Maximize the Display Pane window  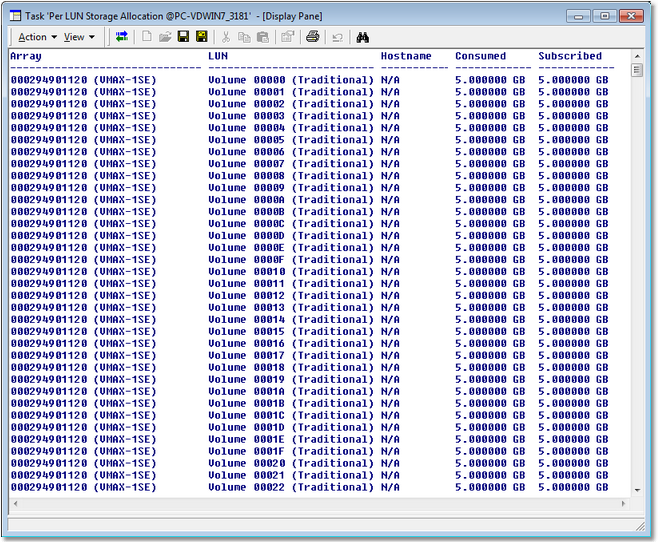[604, 16]
